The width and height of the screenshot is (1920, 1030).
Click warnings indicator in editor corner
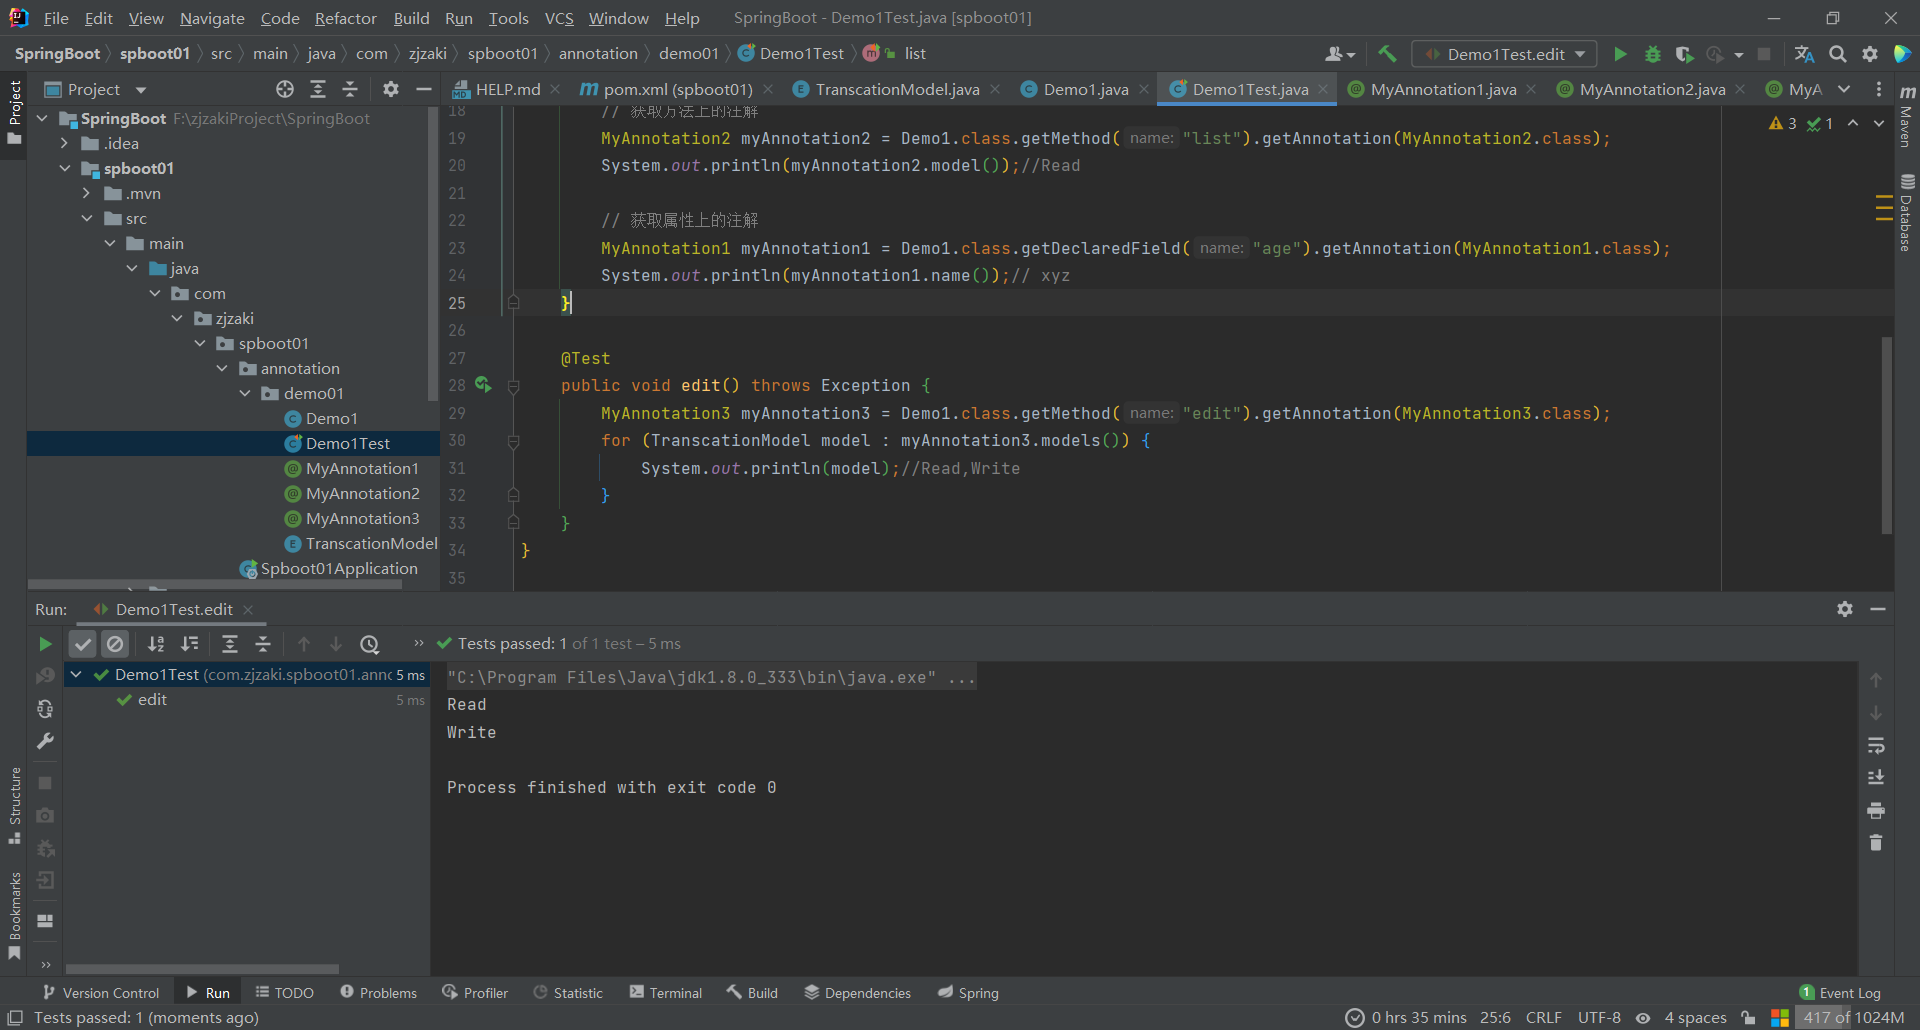[1783, 123]
